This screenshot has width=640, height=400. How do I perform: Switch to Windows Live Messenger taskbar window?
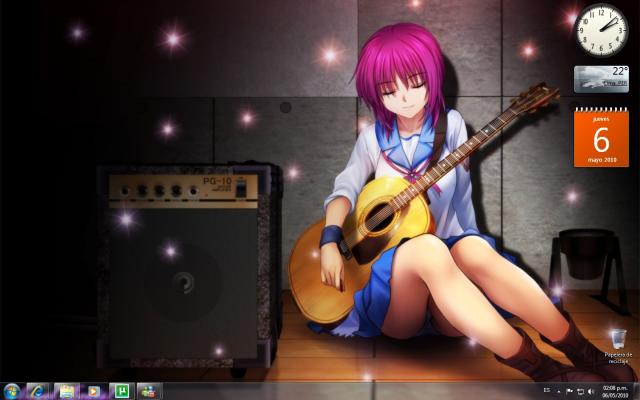(x=149, y=391)
